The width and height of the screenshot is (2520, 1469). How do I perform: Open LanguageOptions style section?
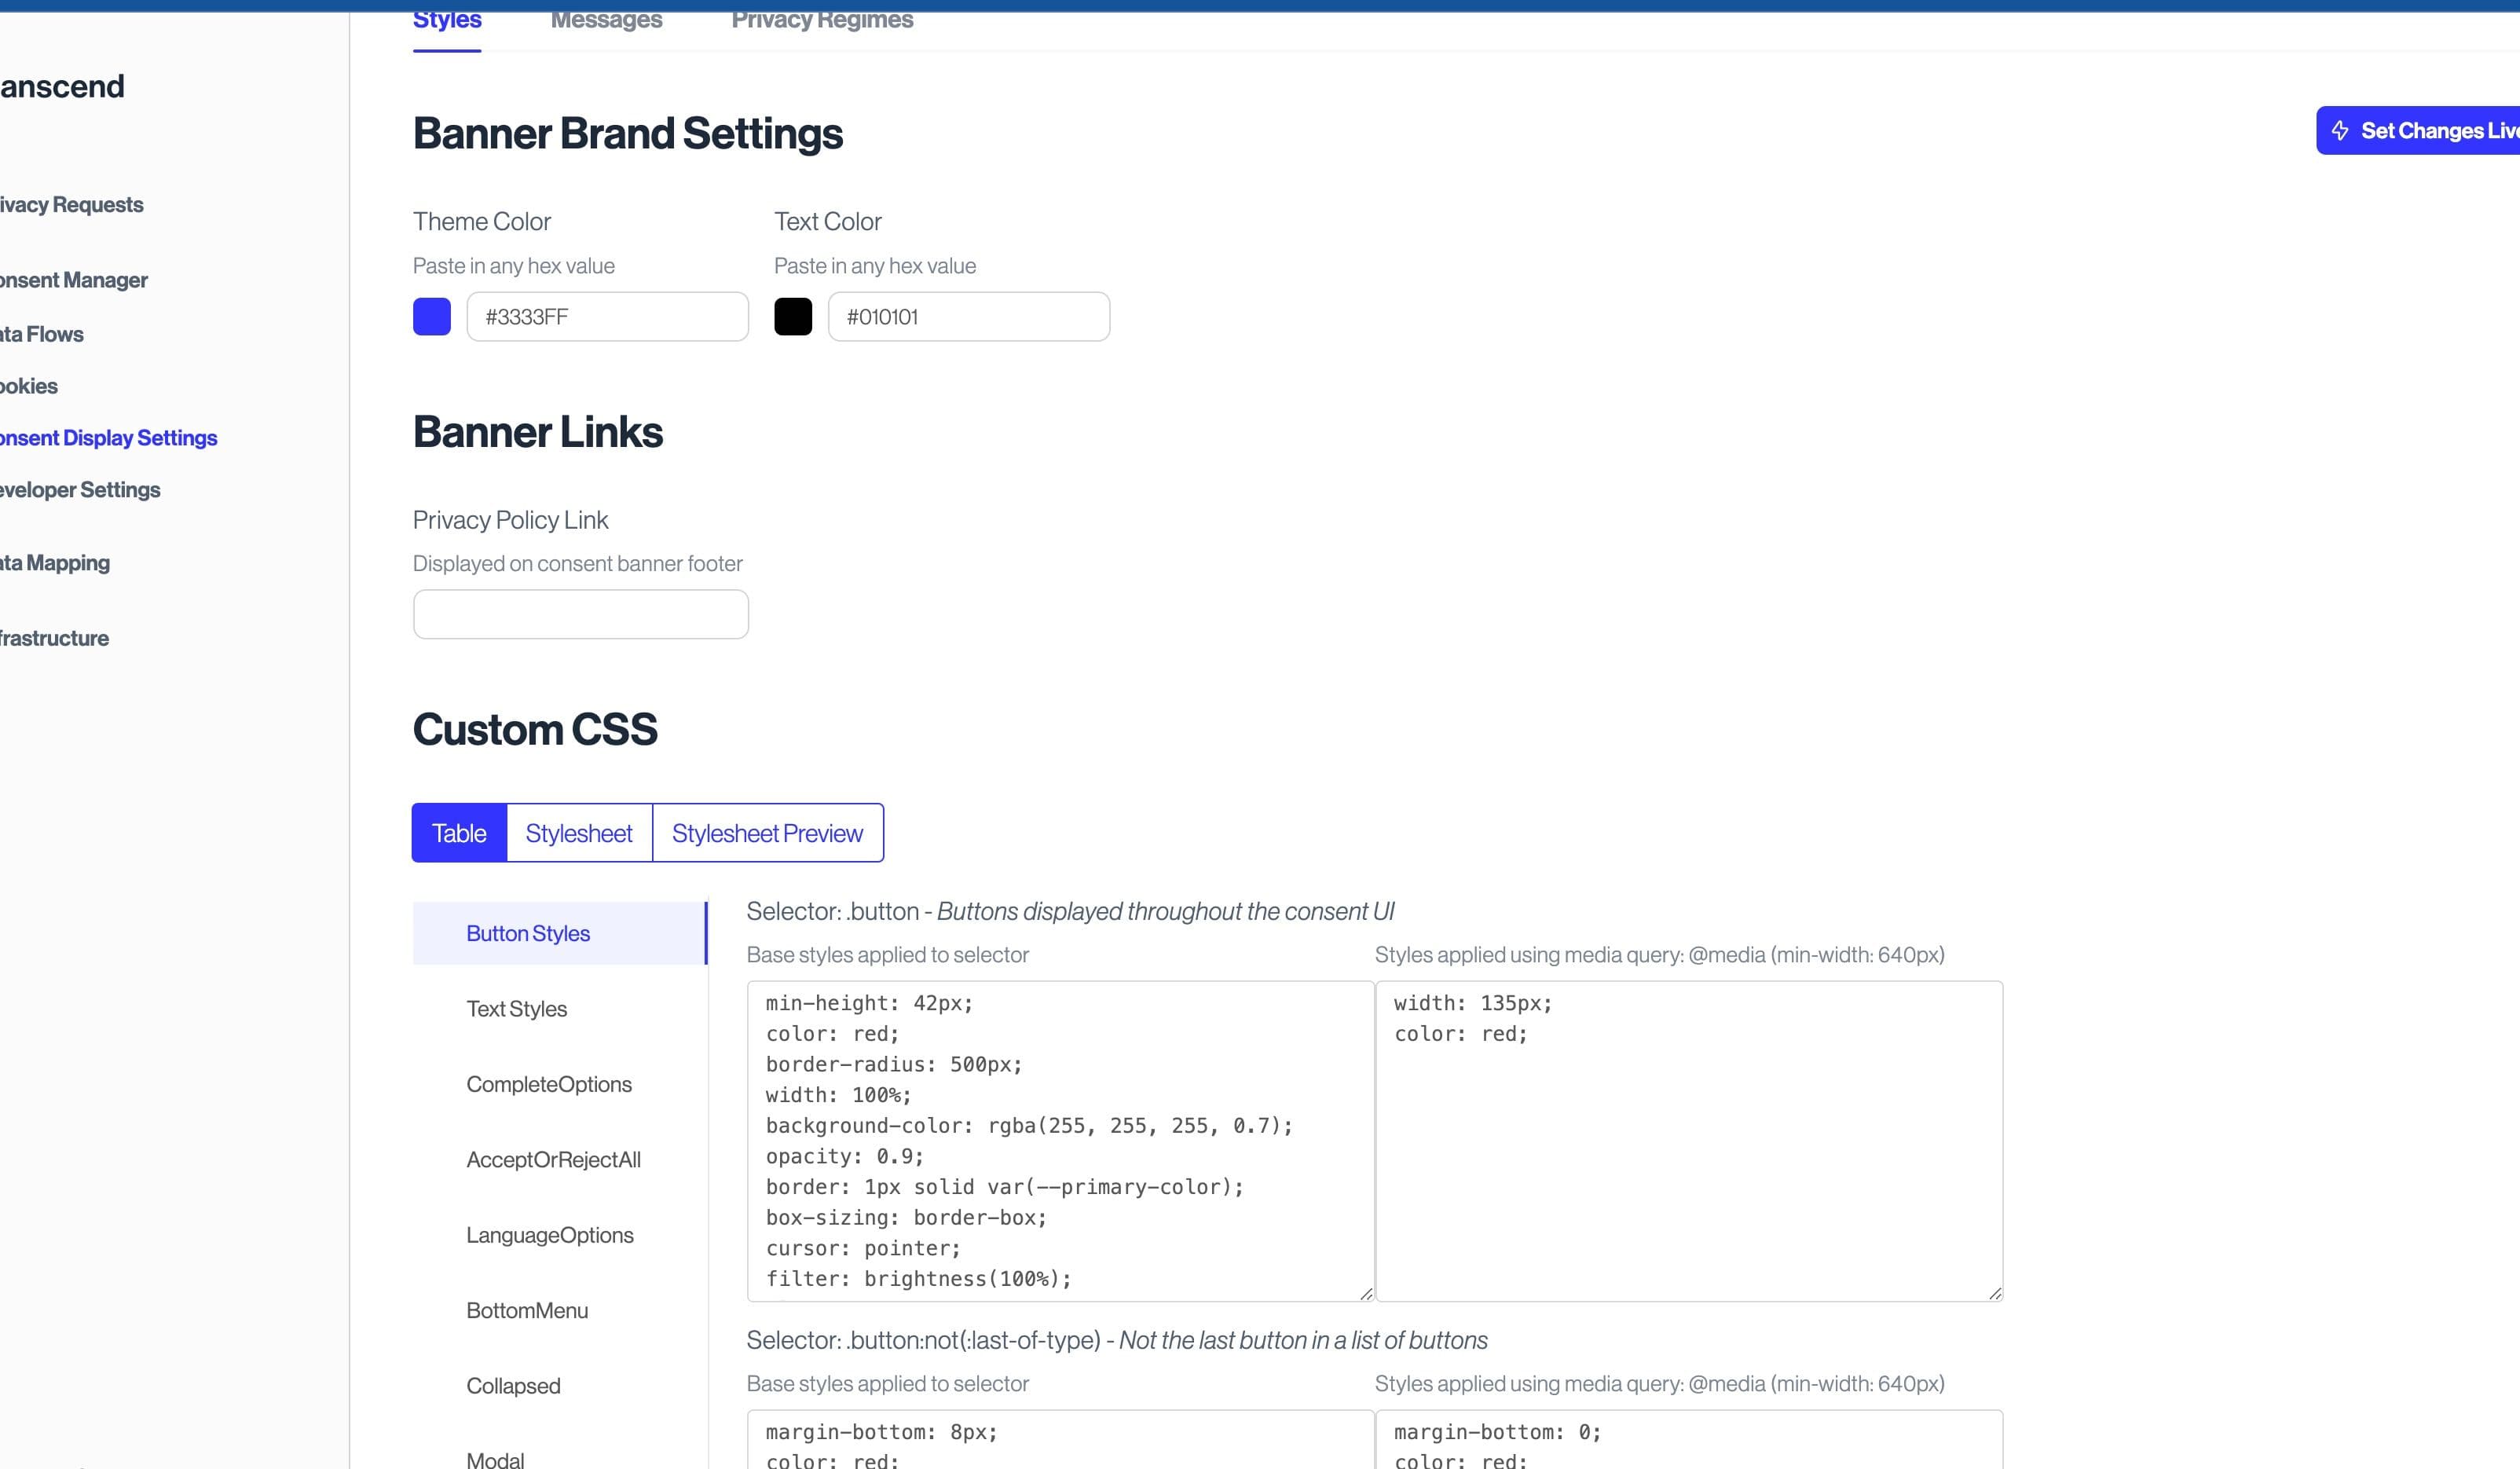549,1235
